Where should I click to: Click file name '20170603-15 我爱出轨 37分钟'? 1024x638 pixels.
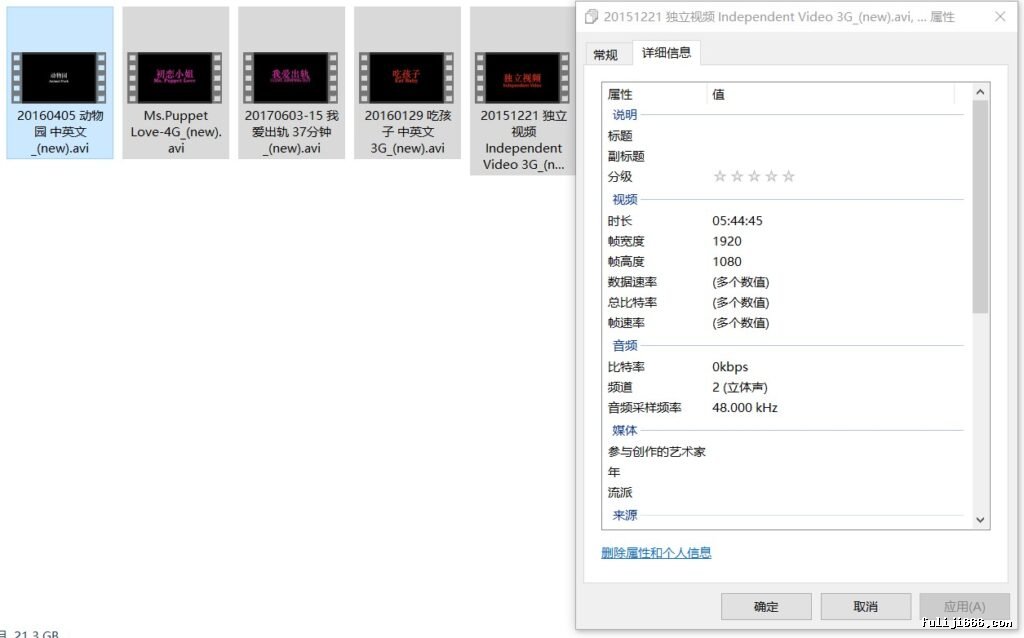291,132
